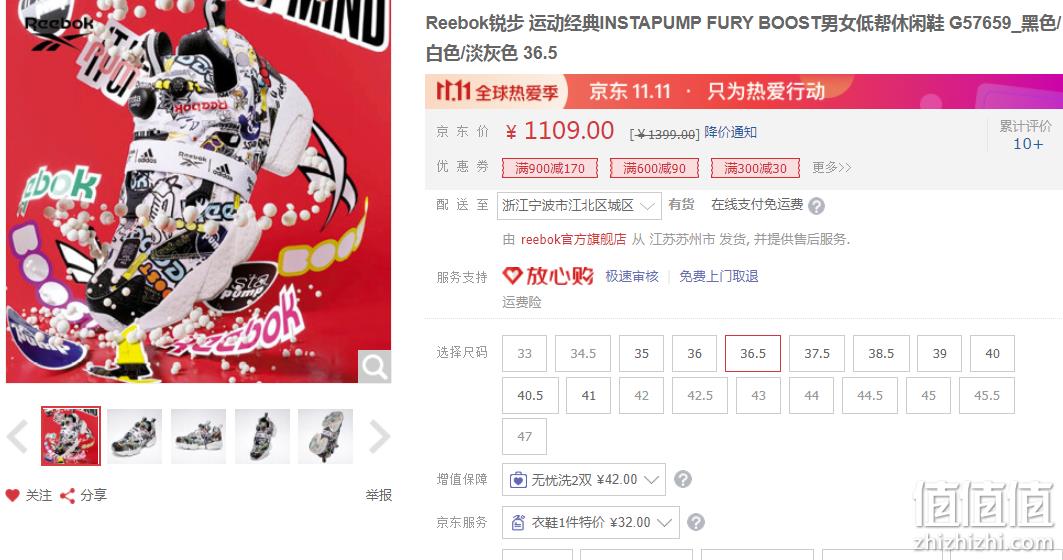Click the 分享 share icon
The image size is (1063, 560).
[x=67, y=496]
